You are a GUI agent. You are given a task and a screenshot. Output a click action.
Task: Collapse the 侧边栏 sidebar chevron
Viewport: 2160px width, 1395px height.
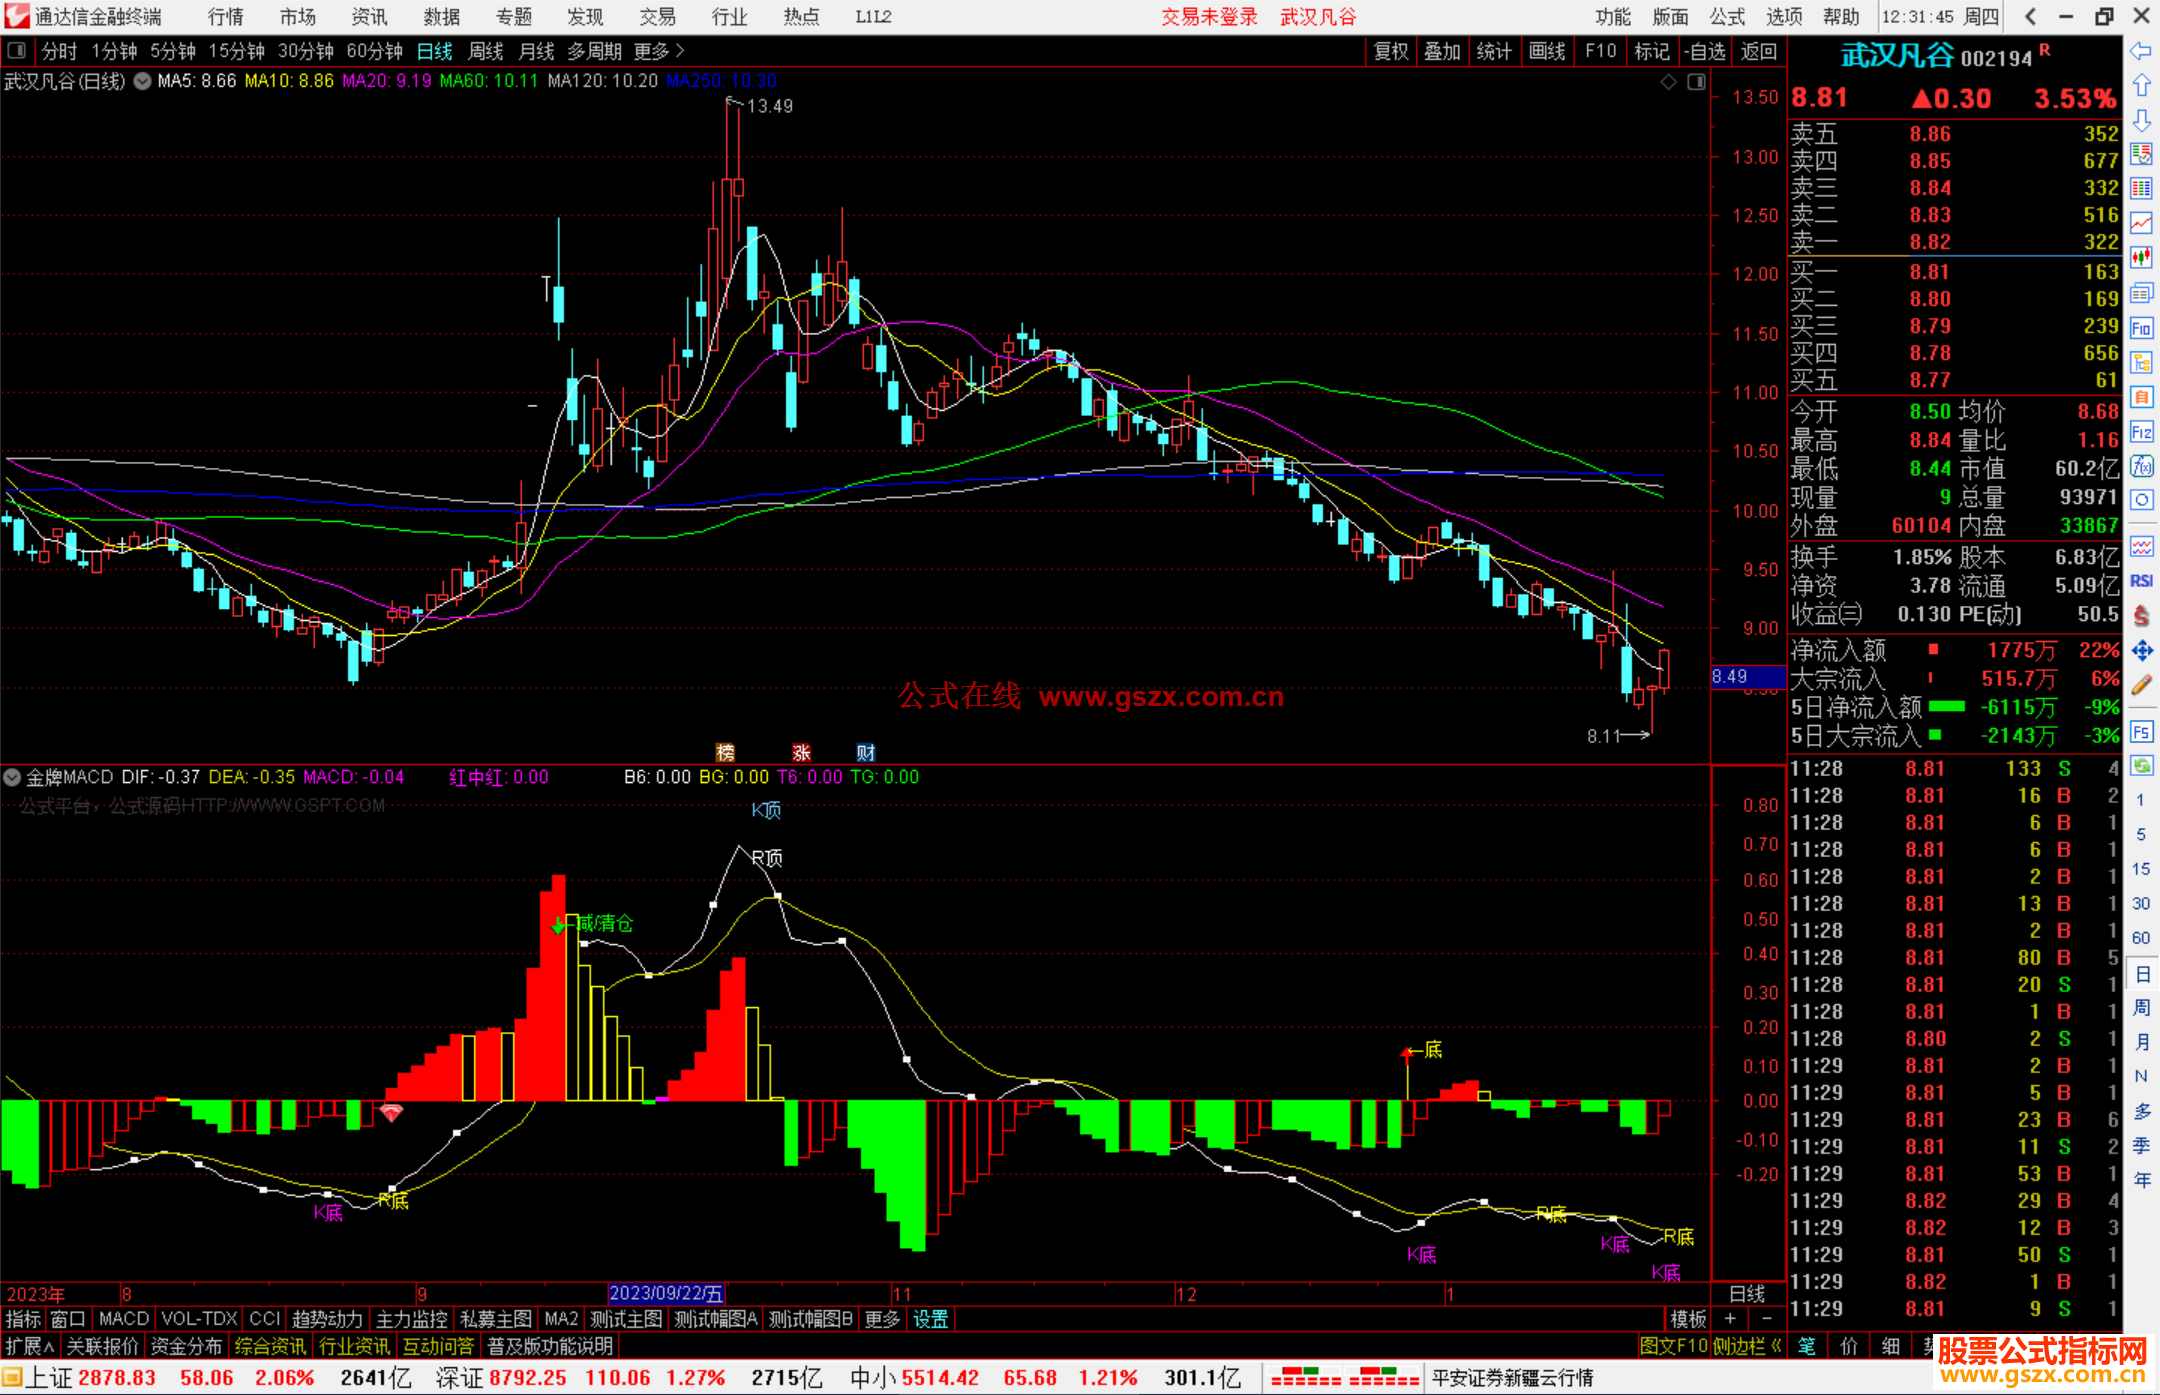pos(1776,1346)
